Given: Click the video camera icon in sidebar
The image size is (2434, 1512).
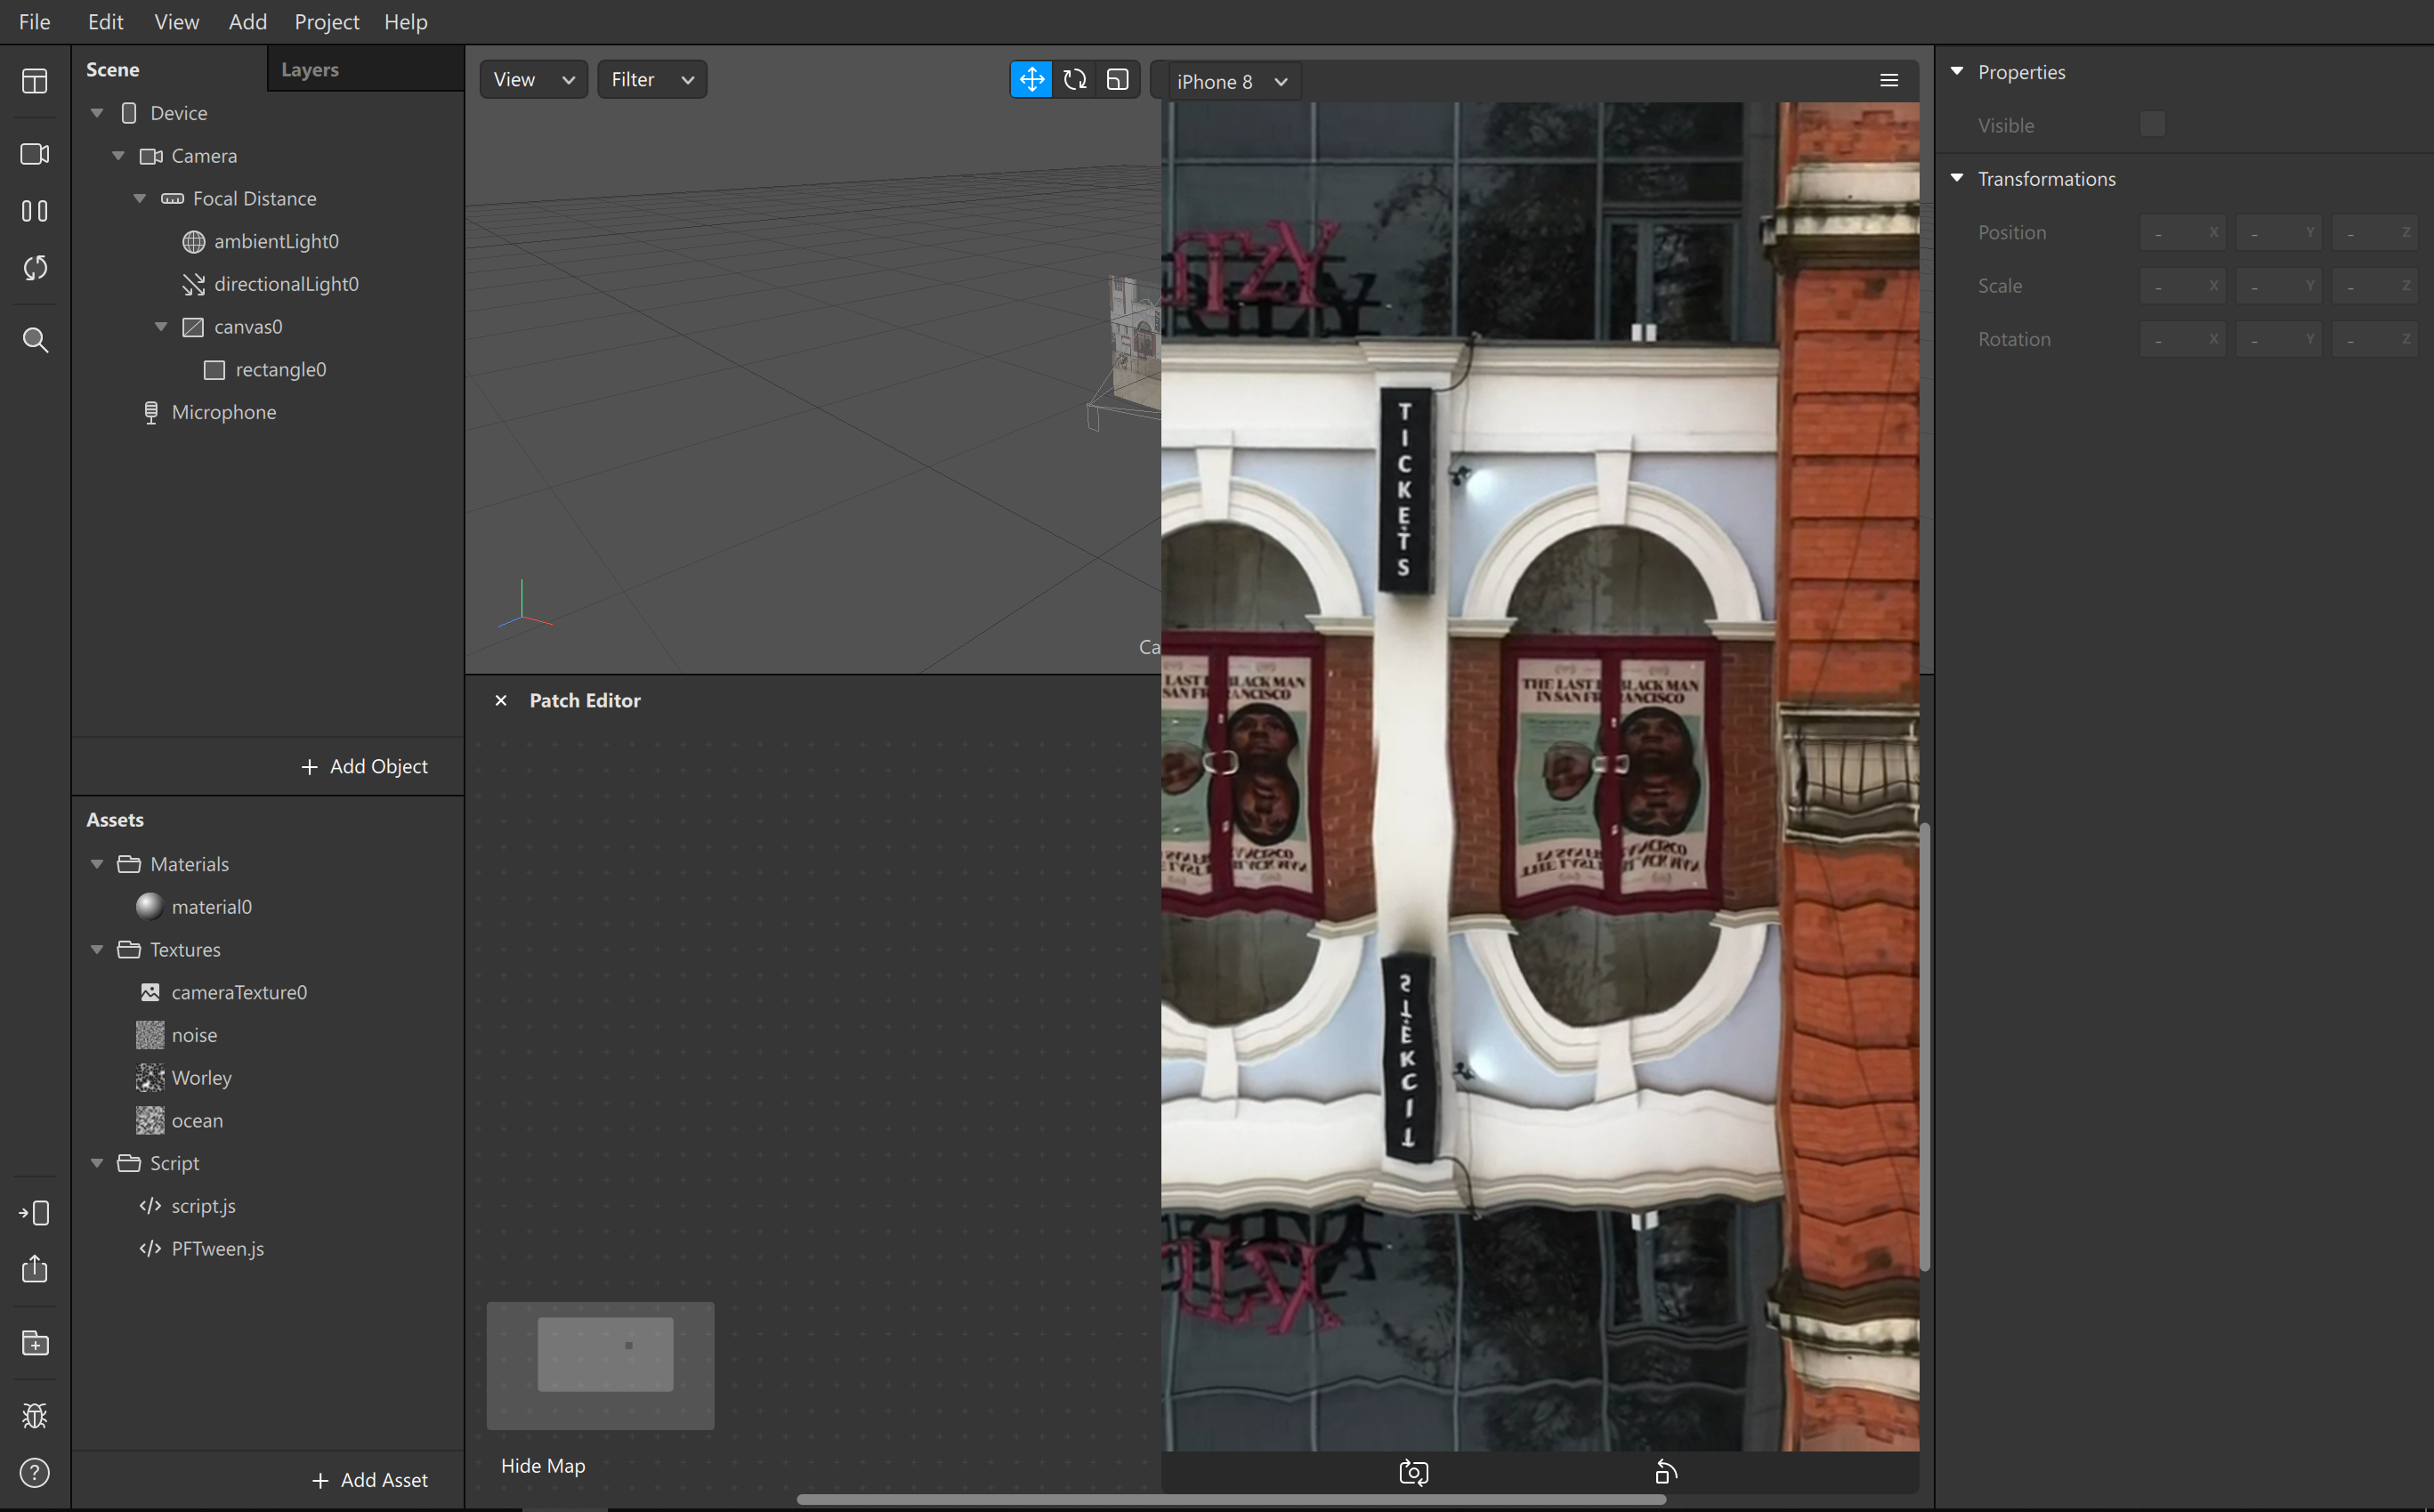Looking at the screenshot, I should (x=35, y=154).
